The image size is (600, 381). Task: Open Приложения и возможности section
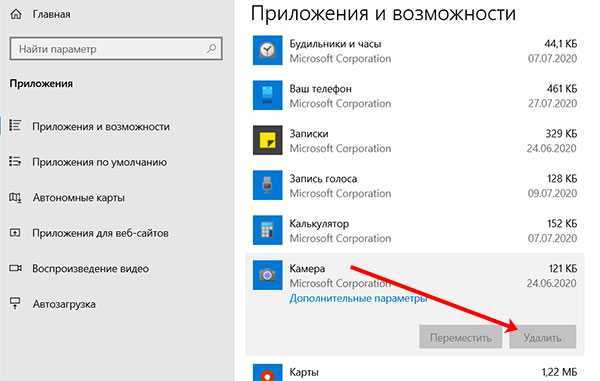click(101, 127)
